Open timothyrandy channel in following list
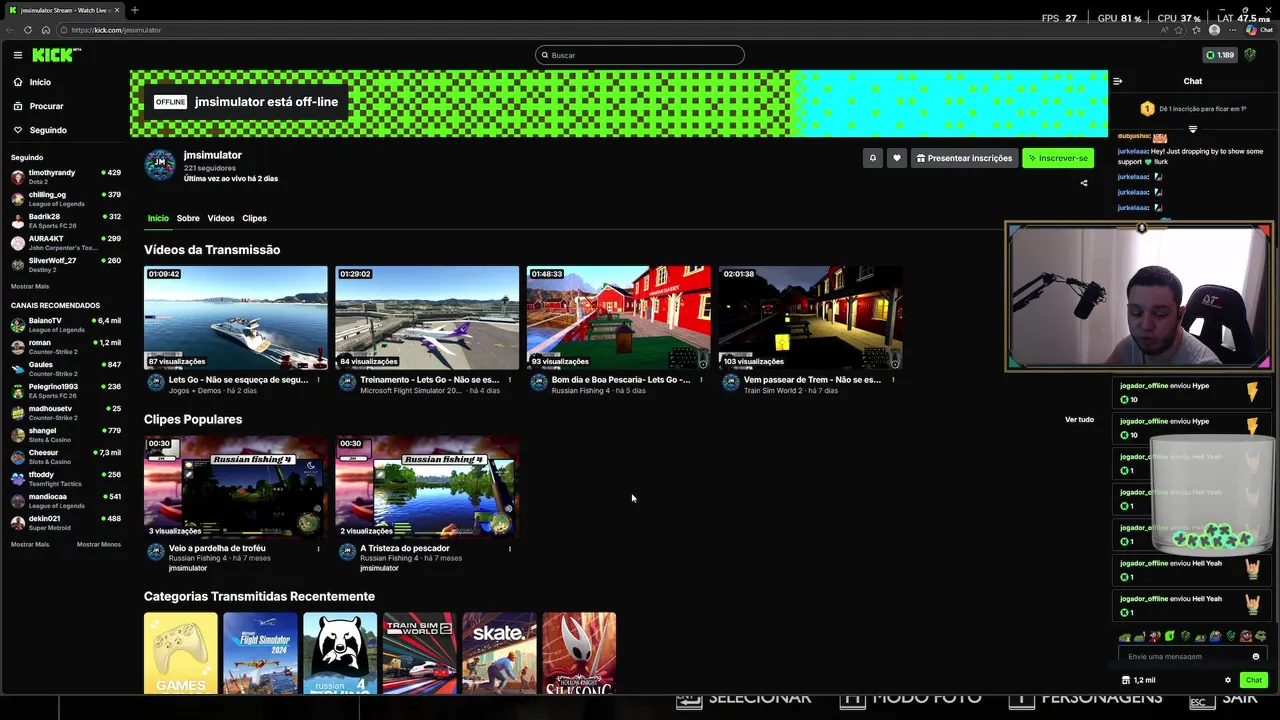 66,177
